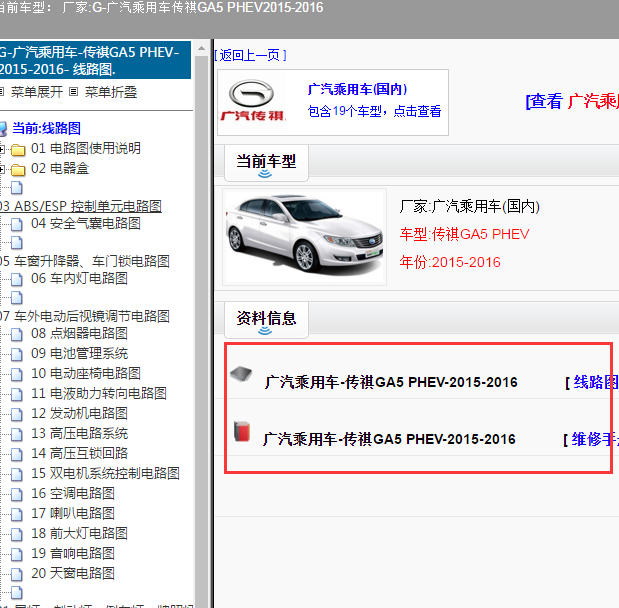Open 15 双电机系统控制电路图
This screenshot has width=619, height=608.
[x=105, y=473]
